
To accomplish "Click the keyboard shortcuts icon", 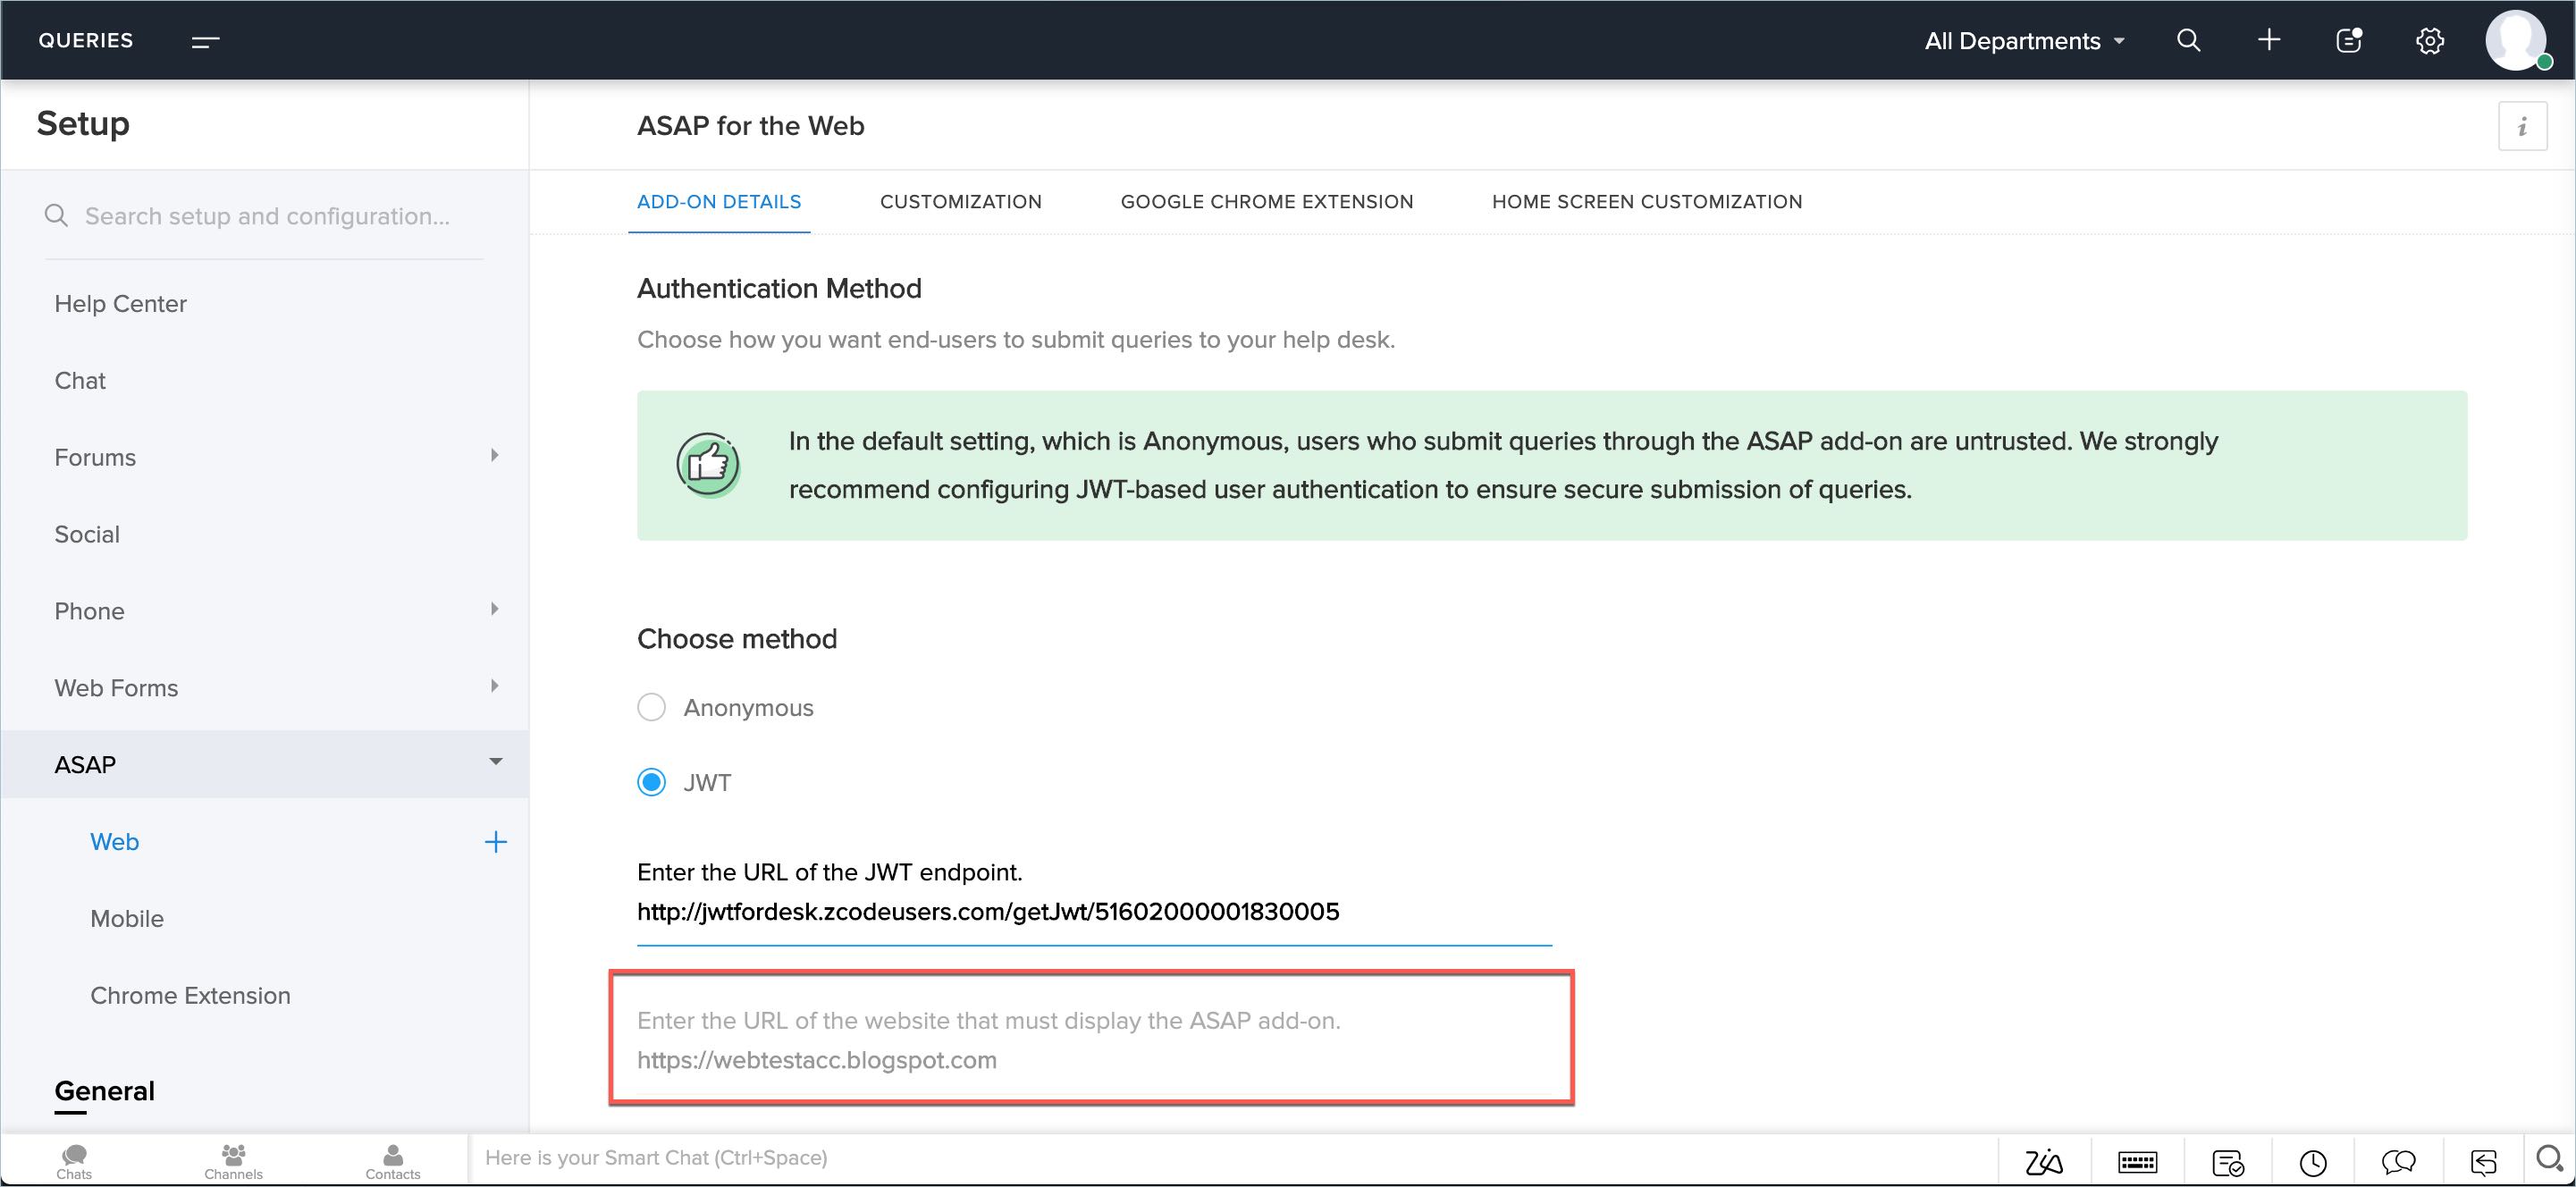I will (x=2137, y=1161).
